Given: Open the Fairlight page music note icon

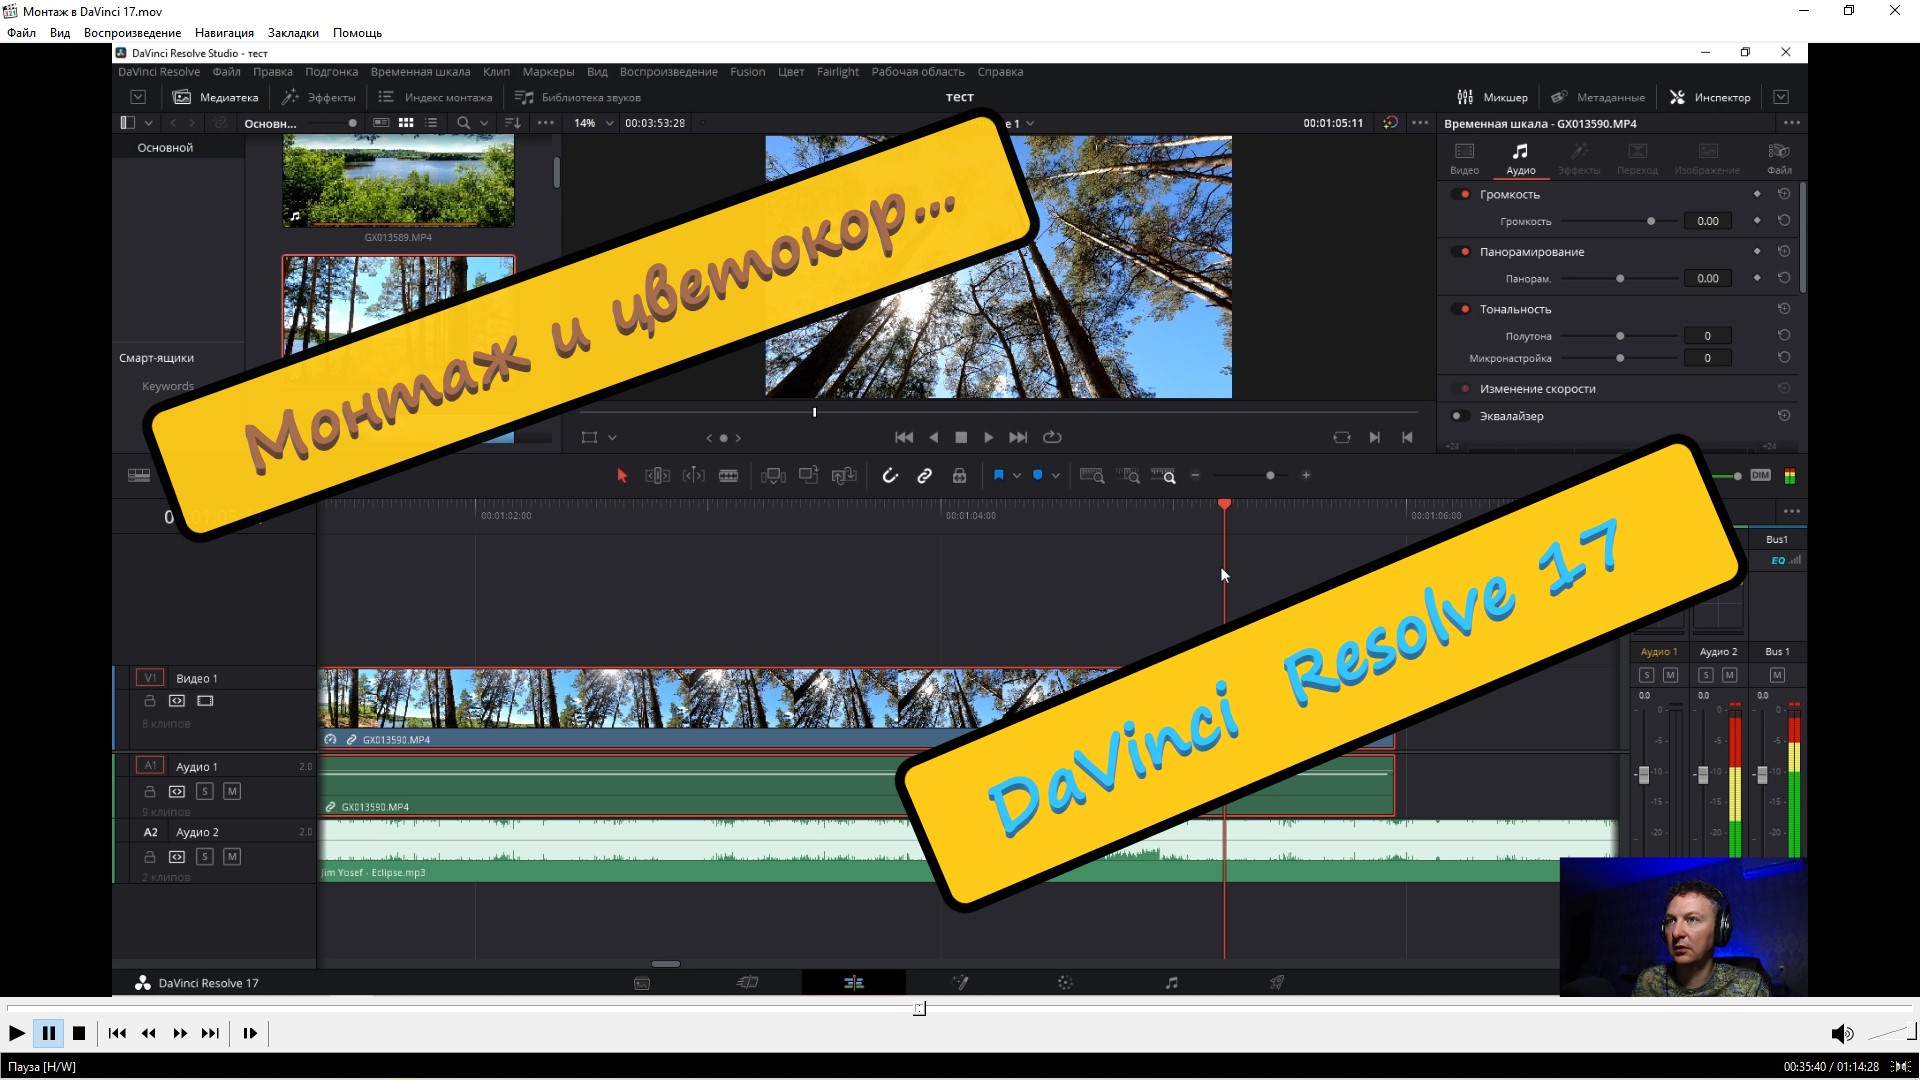Looking at the screenshot, I should [1171, 983].
